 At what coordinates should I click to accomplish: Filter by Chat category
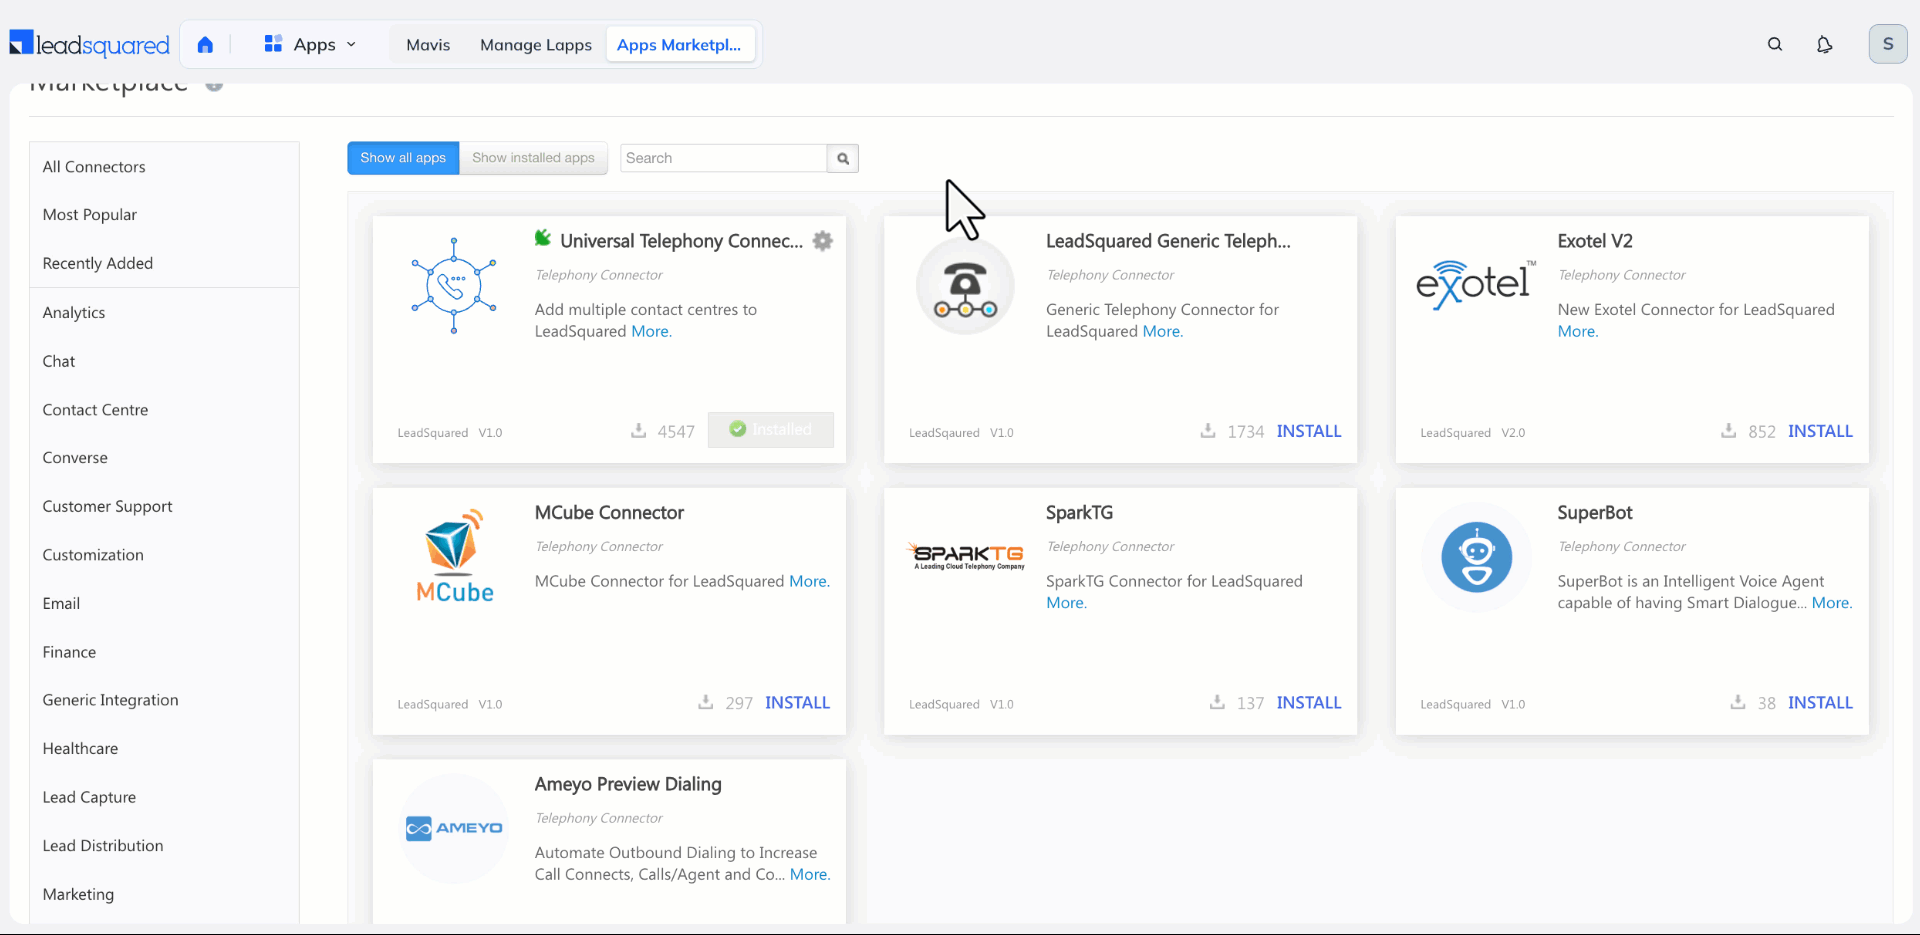pos(59,361)
